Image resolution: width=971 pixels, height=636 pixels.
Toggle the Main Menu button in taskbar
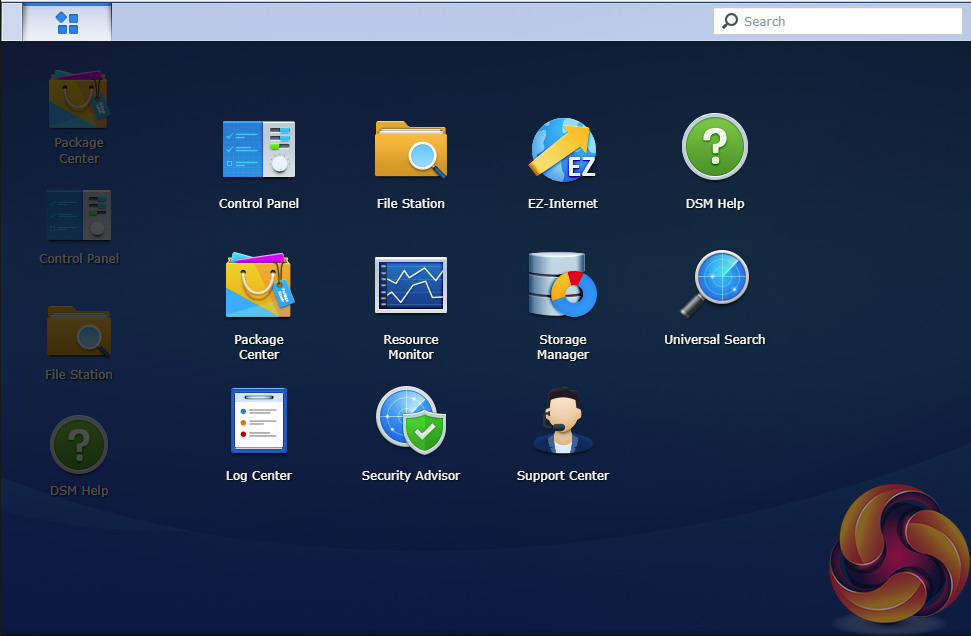[x=67, y=22]
